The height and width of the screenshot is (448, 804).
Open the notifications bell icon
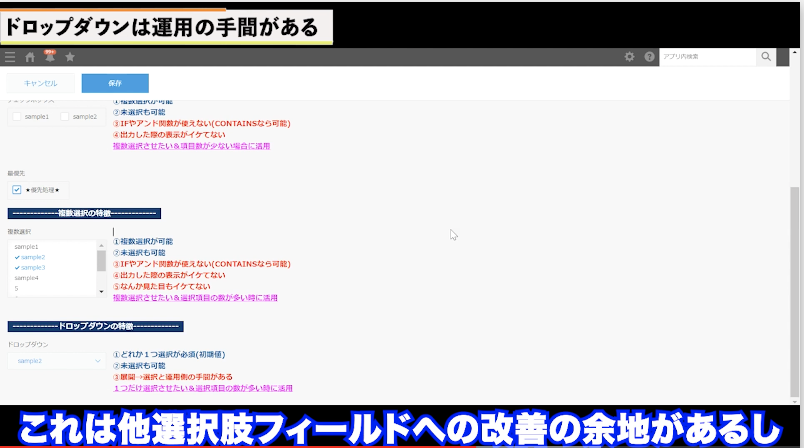[x=49, y=56]
